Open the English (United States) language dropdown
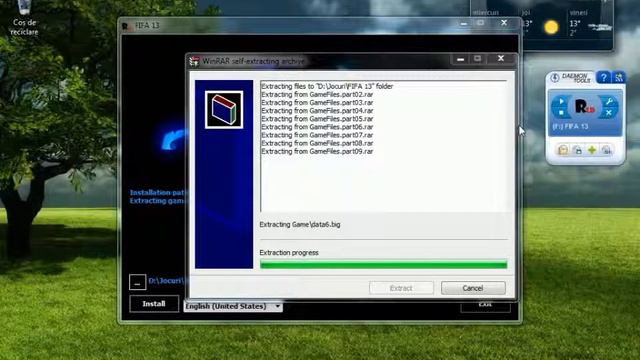This screenshot has width=640, height=360. coord(233,306)
